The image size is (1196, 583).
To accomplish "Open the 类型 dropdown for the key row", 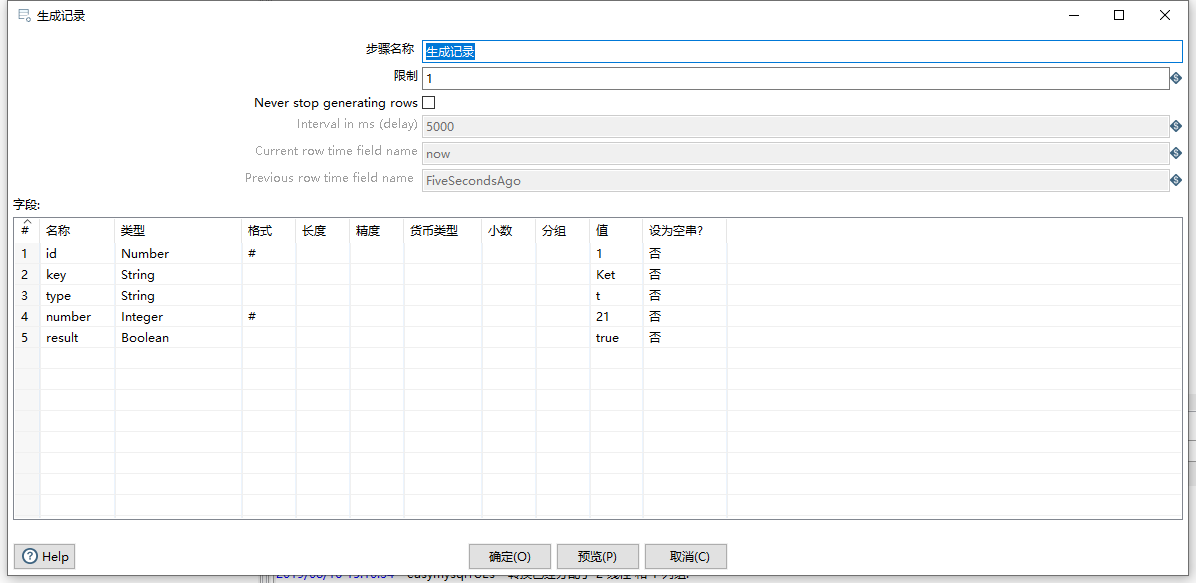I will [178, 274].
